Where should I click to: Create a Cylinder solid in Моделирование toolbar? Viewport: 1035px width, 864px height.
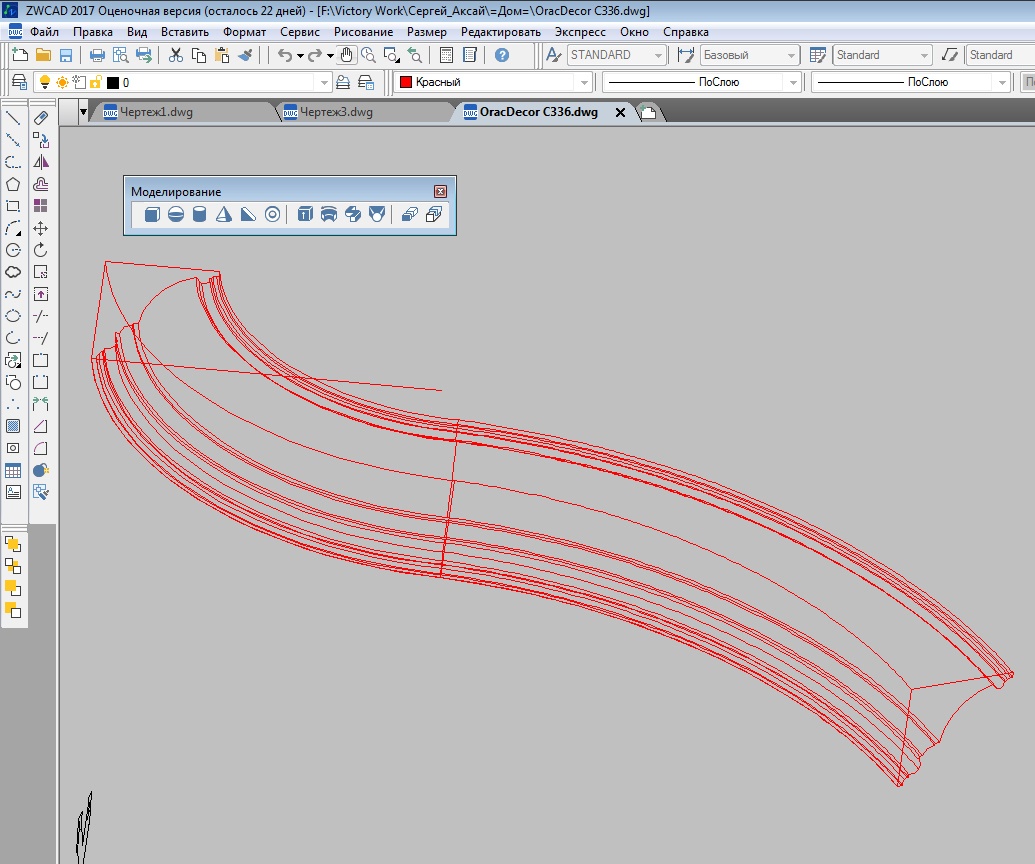199,214
